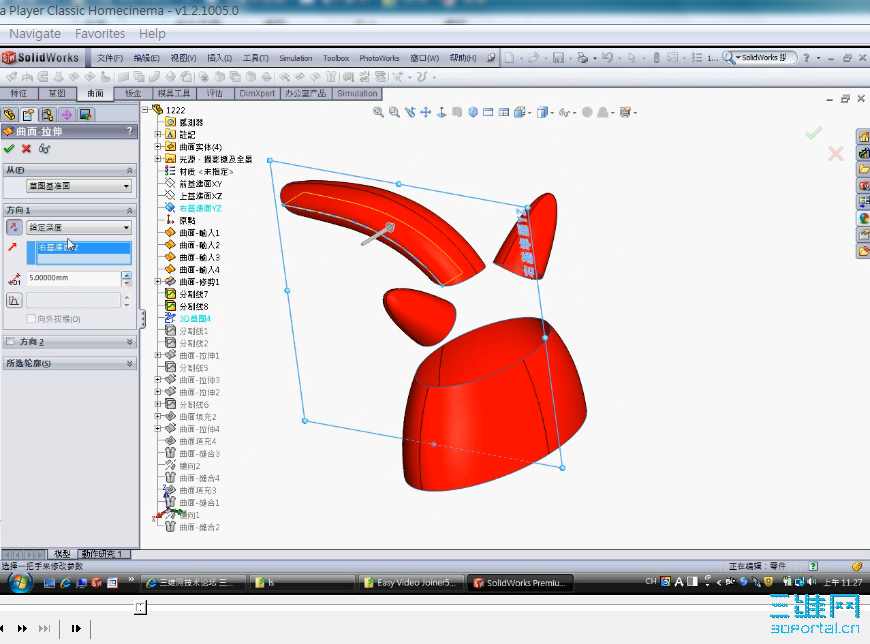Viewport: 870px width, 644px height.
Task: Click viewport red X cancel corner
Action: pos(836,154)
